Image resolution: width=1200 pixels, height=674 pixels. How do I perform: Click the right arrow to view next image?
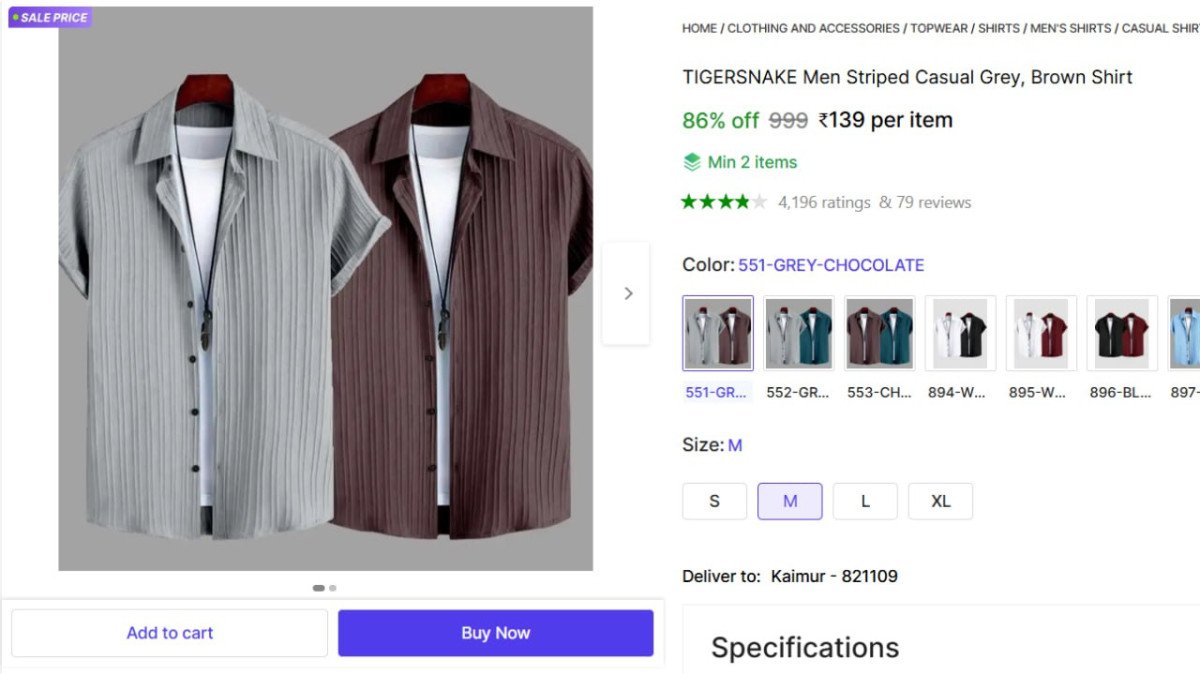[628, 292]
